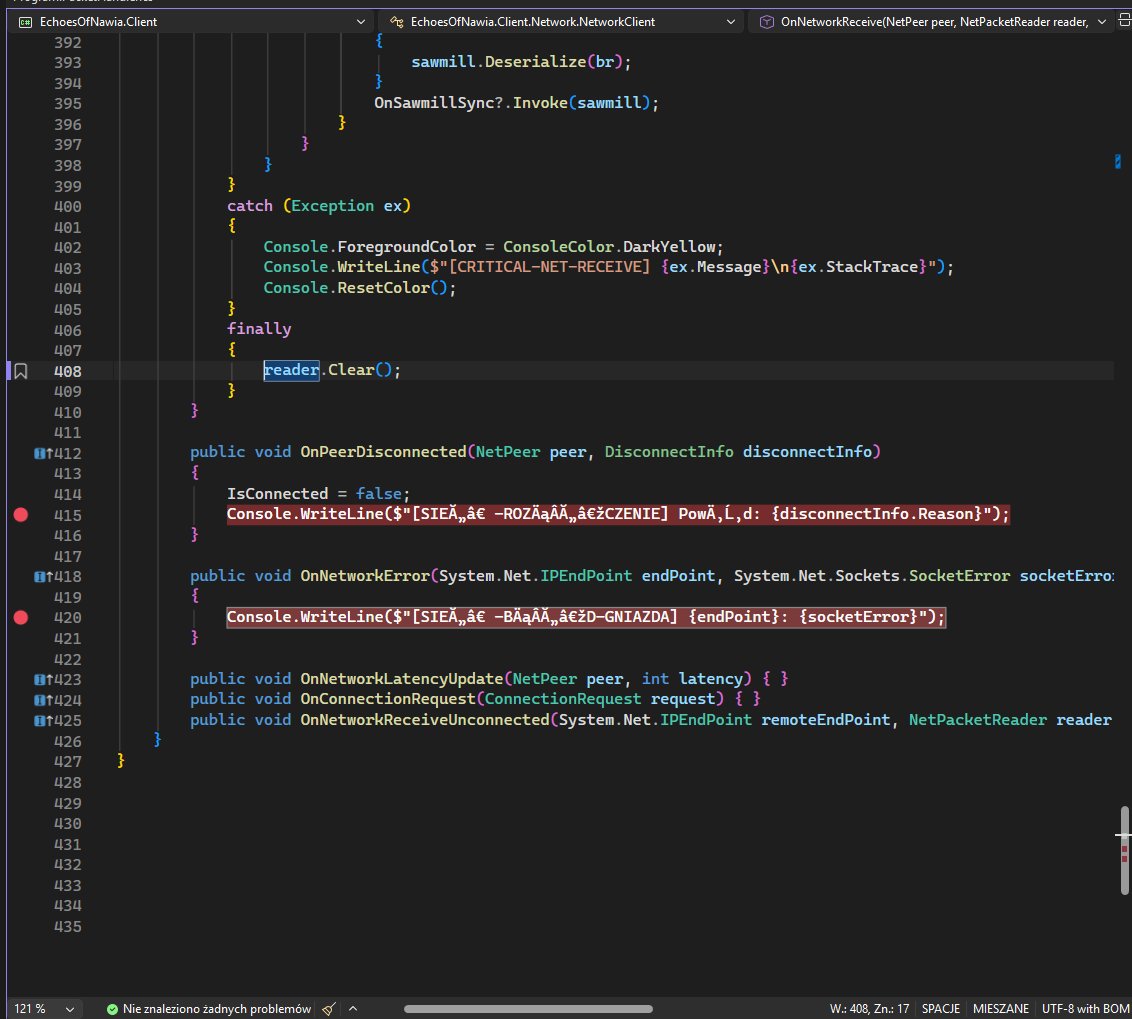
Task: Click the 'catch' keyword on line 400
Action: pos(250,206)
